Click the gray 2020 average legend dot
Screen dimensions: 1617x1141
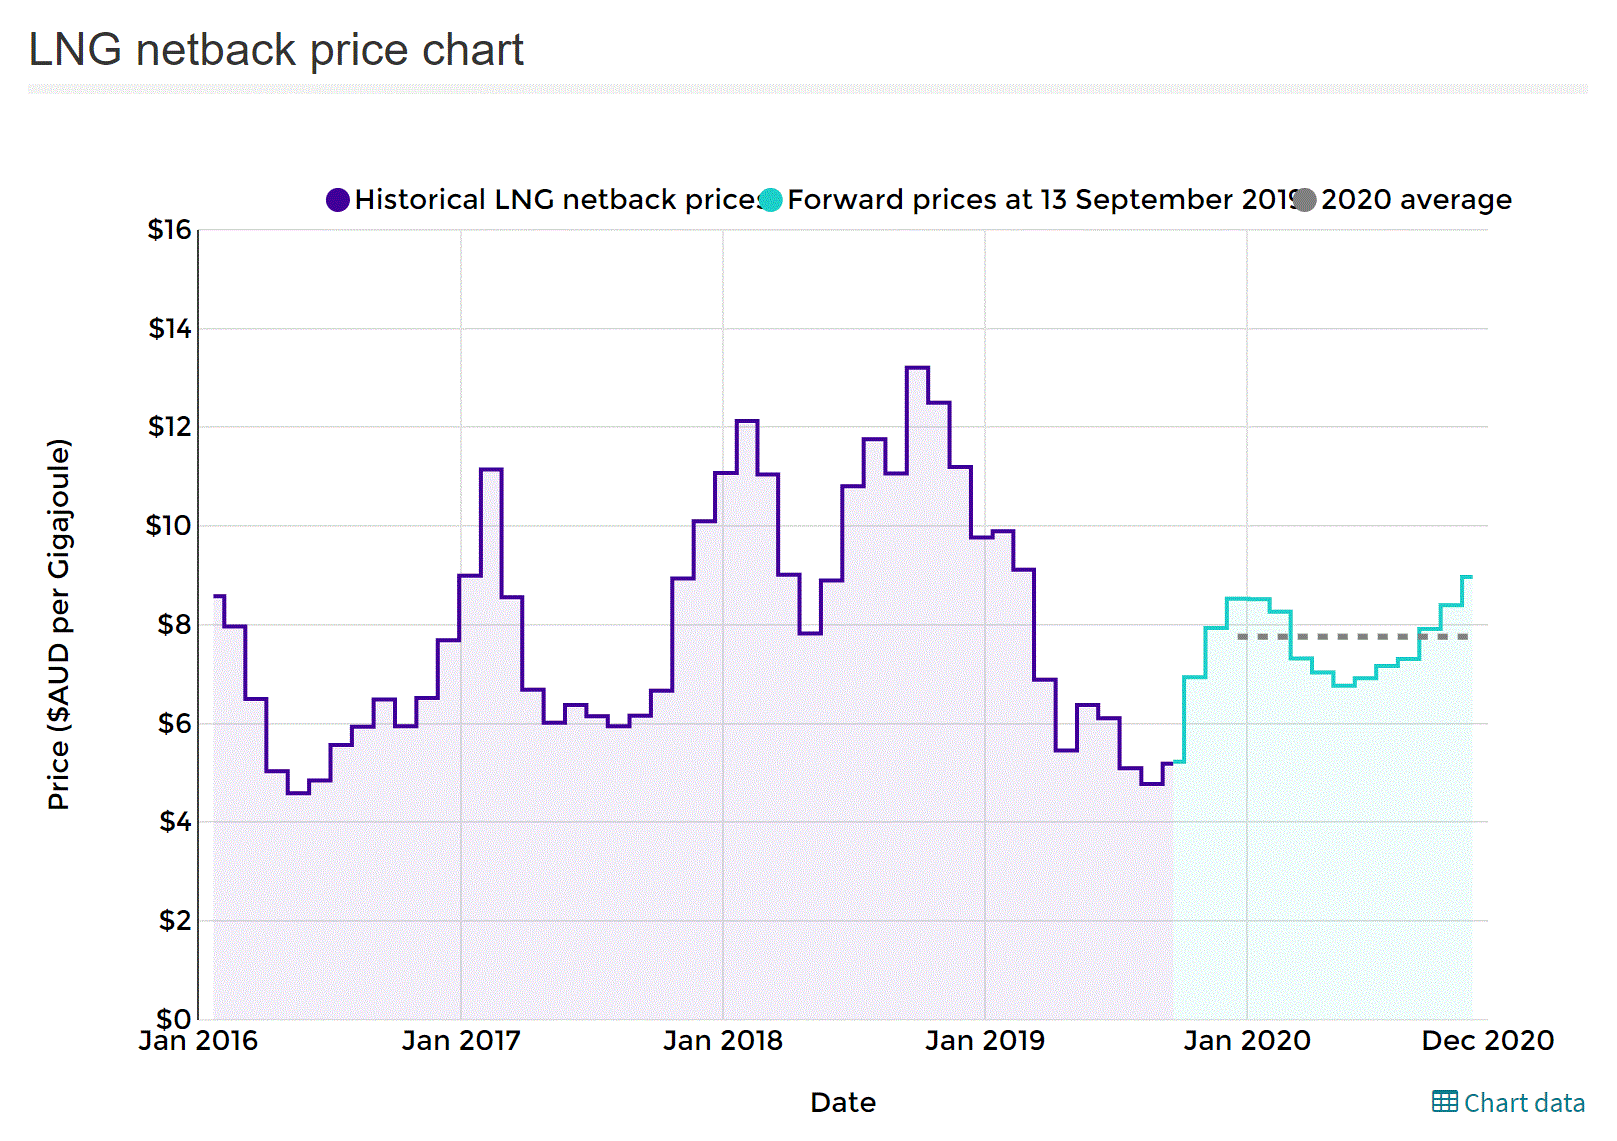[x=1304, y=200]
